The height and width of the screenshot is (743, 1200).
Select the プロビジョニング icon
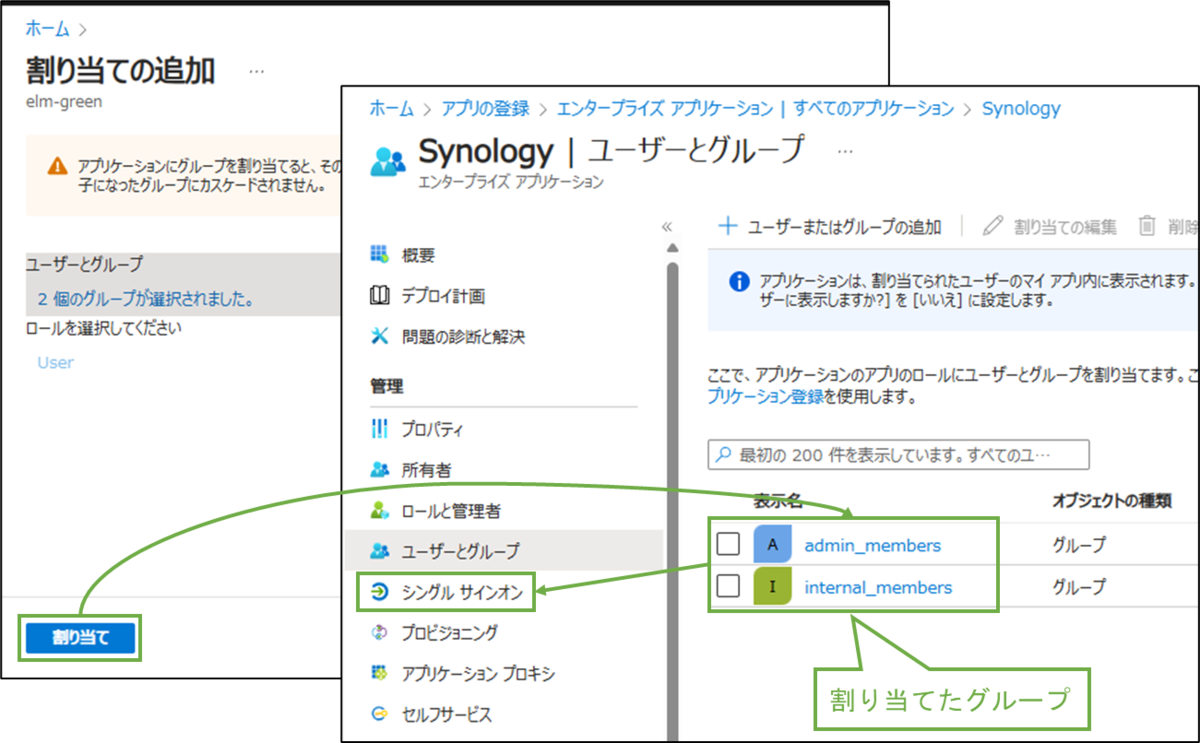tap(379, 633)
